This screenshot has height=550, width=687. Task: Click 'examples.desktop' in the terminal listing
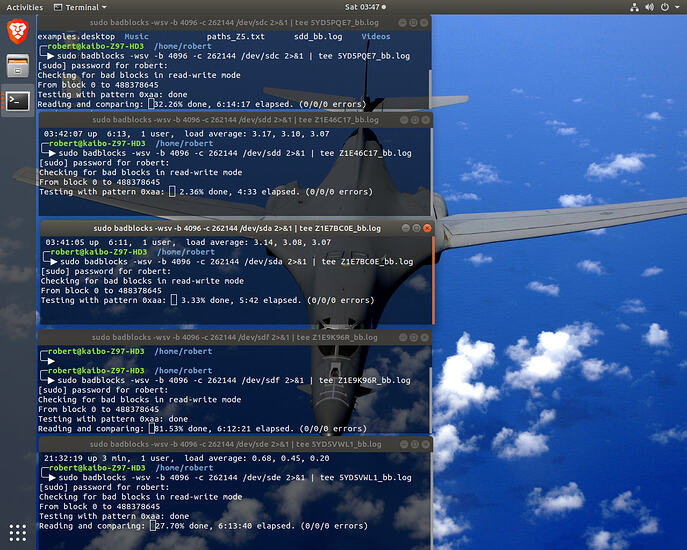click(76, 36)
